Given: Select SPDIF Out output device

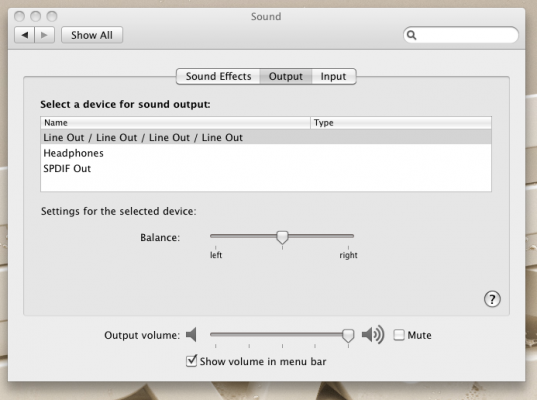Looking at the screenshot, I should [x=266, y=168].
